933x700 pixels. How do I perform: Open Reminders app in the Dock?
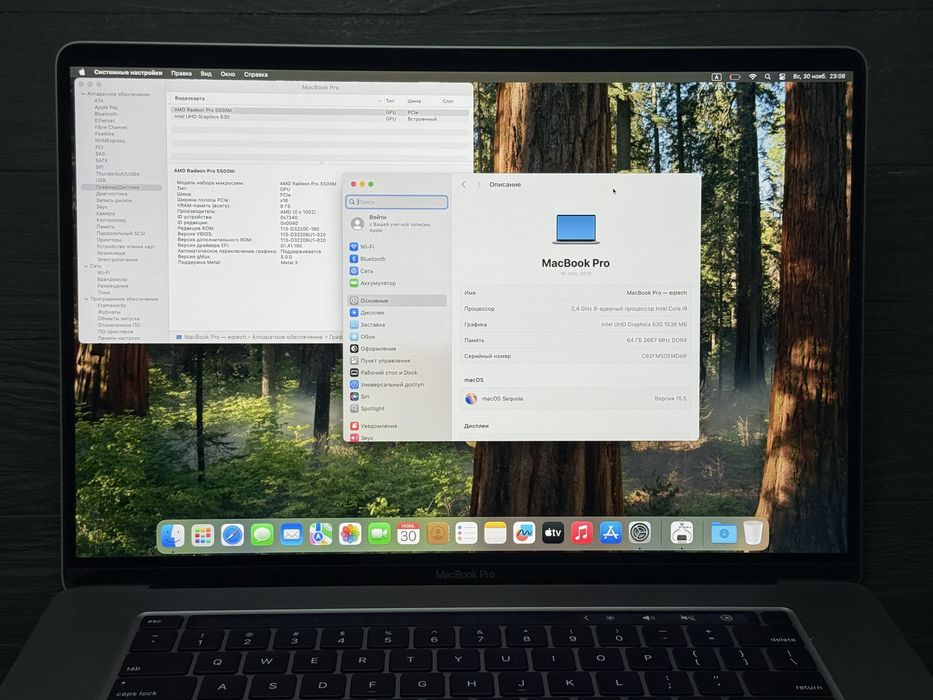(466, 533)
